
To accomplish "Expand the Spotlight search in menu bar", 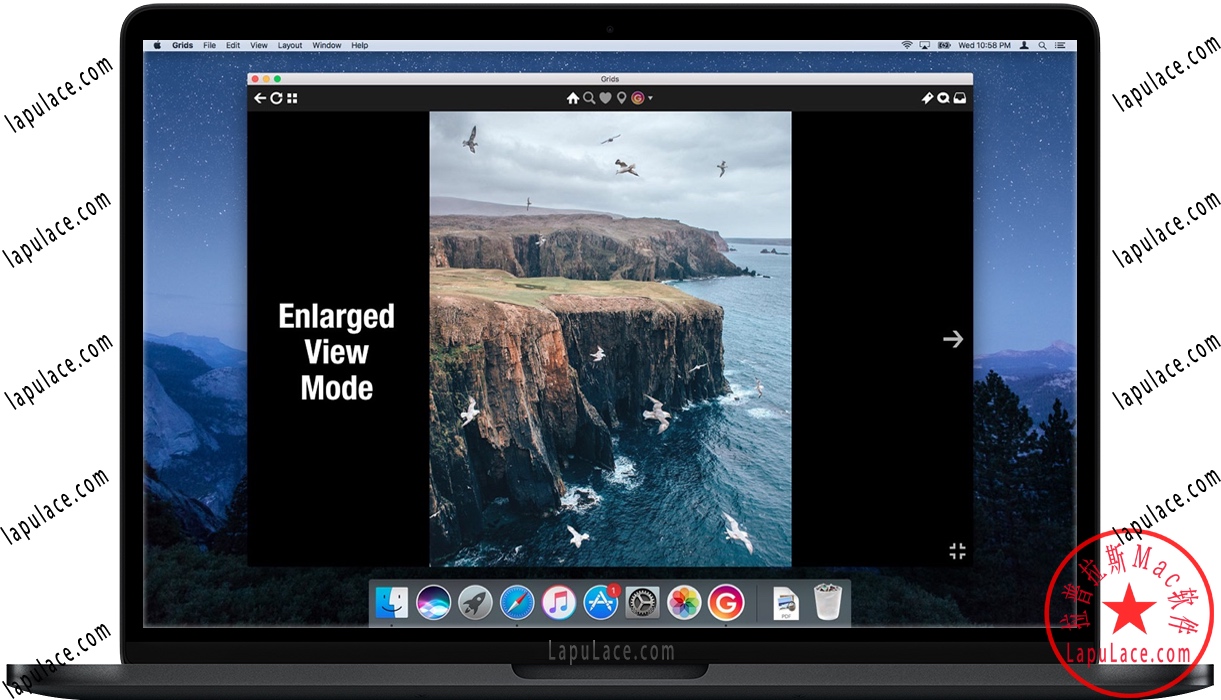I will pos(1041,45).
